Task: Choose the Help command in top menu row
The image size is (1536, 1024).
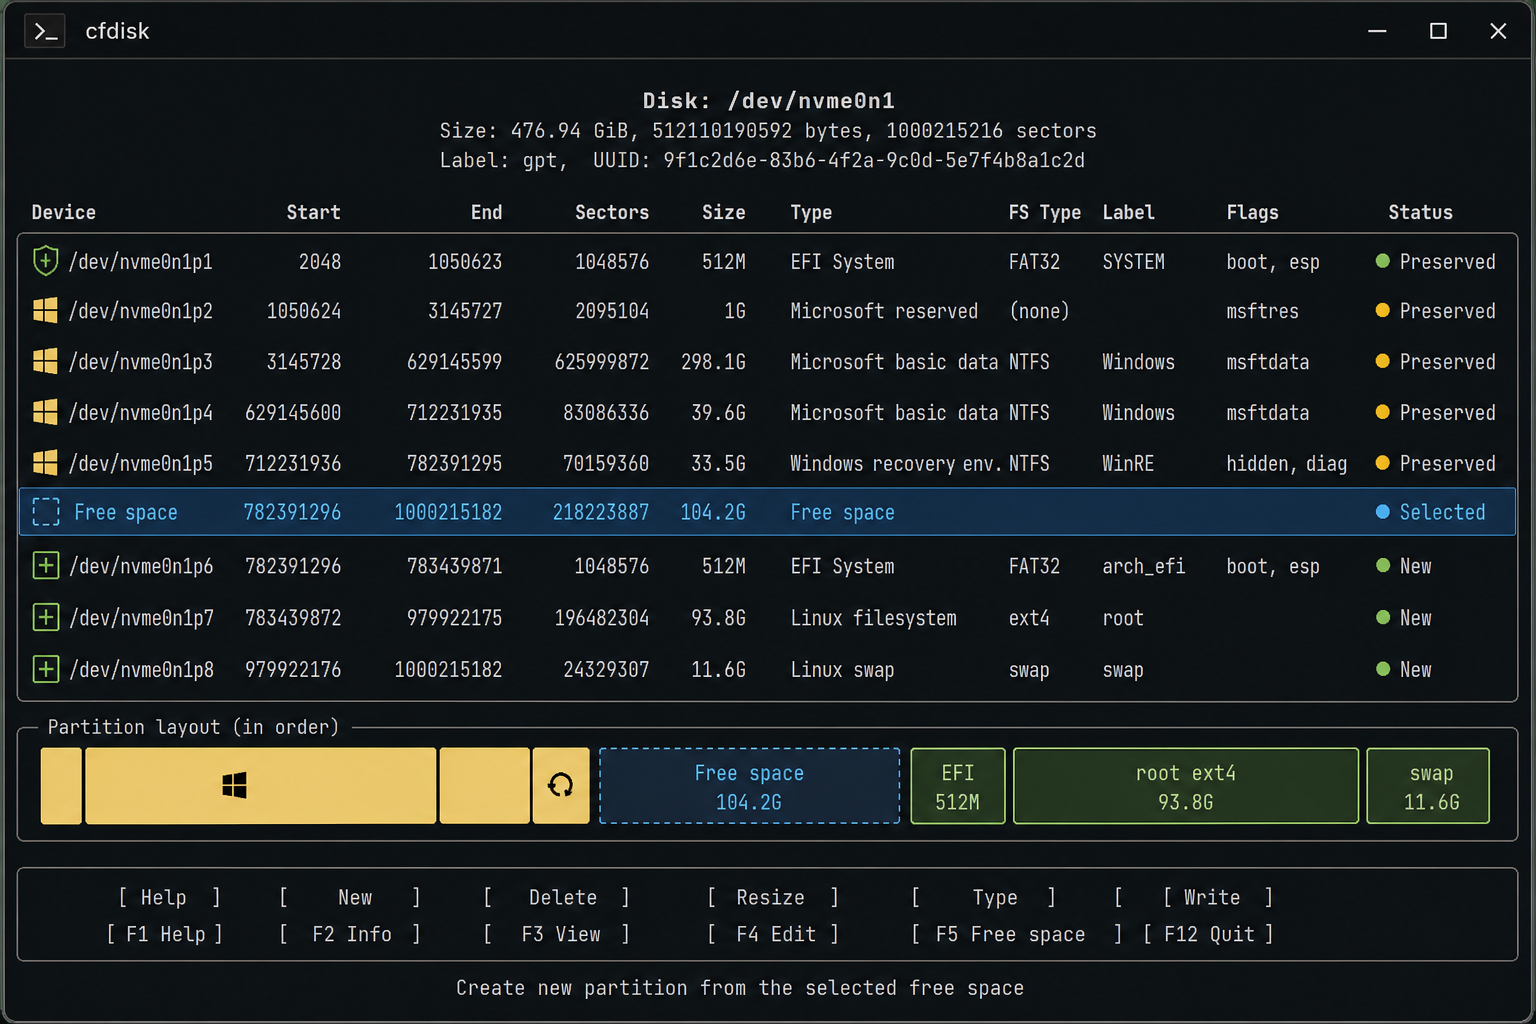Action: [168, 898]
